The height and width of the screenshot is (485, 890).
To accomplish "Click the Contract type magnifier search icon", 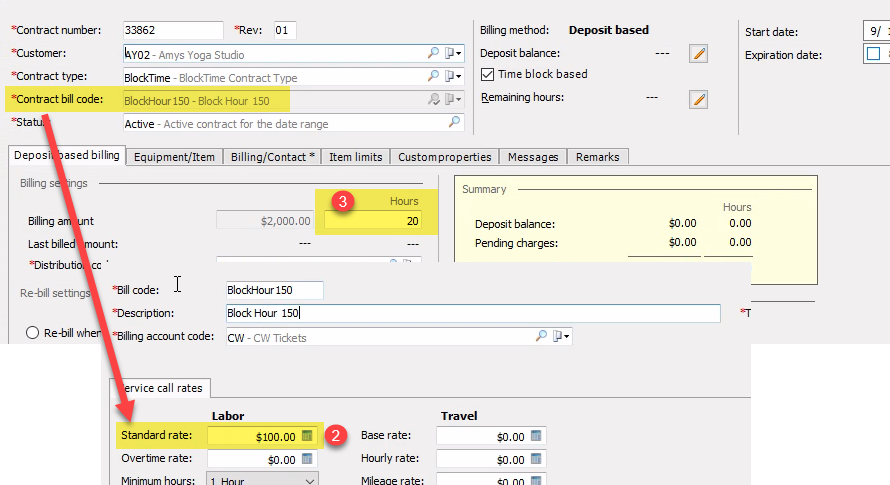I will 433,76.
